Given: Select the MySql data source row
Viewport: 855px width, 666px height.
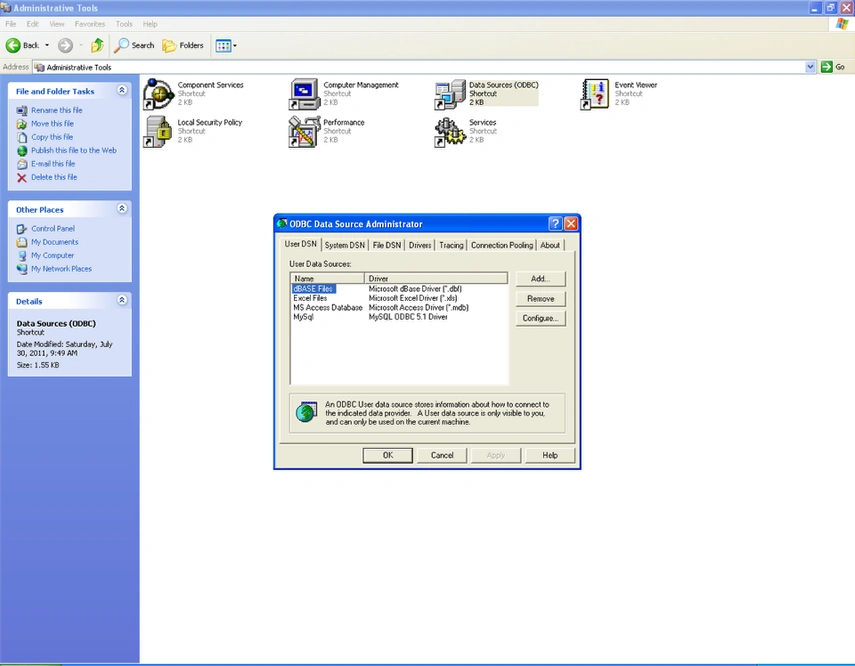Looking at the screenshot, I should [x=399, y=317].
